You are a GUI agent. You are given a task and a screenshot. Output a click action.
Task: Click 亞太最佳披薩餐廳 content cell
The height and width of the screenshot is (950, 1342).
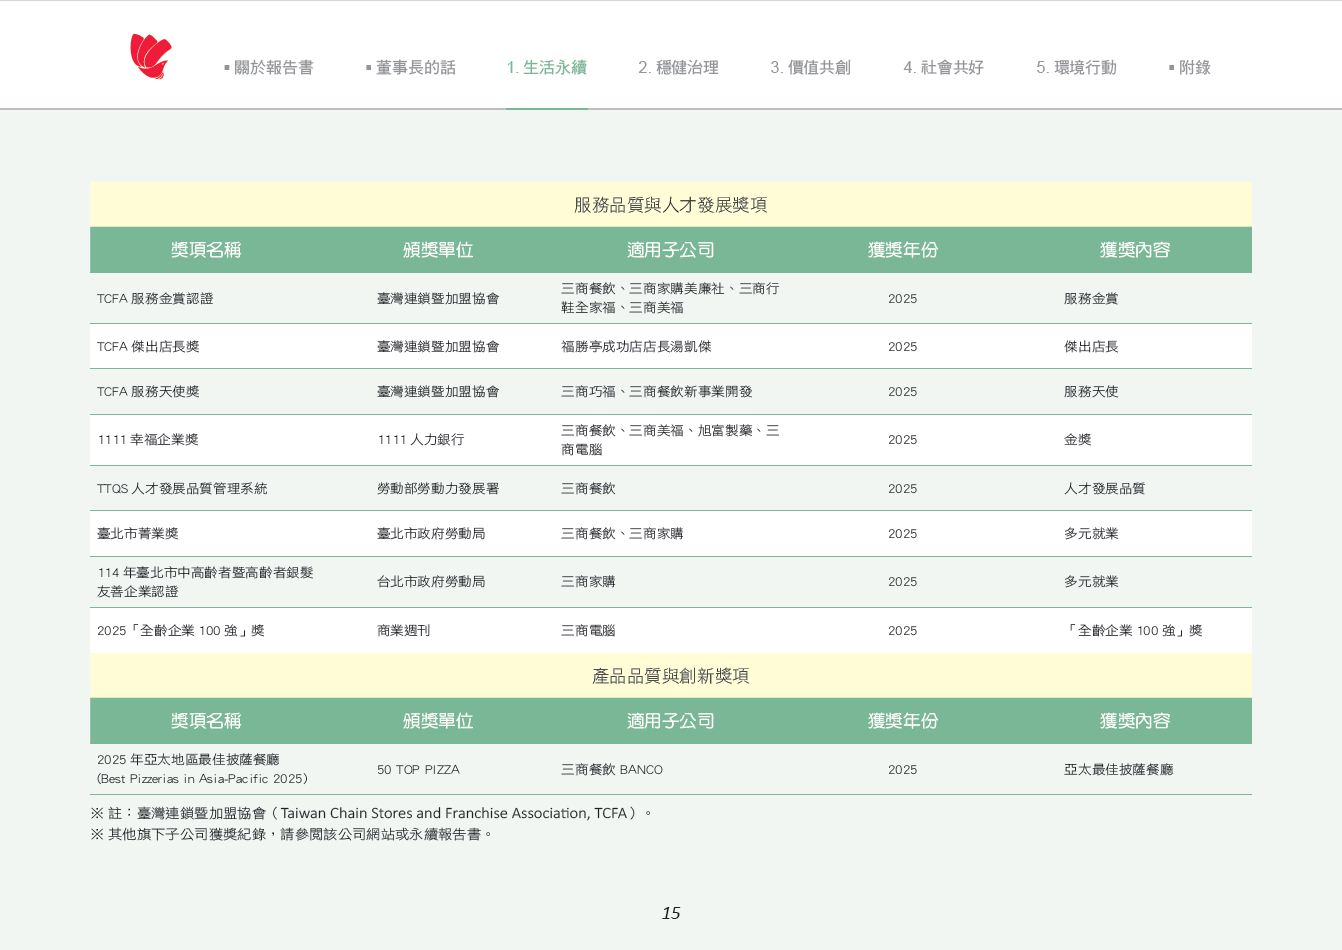(1119, 770)
